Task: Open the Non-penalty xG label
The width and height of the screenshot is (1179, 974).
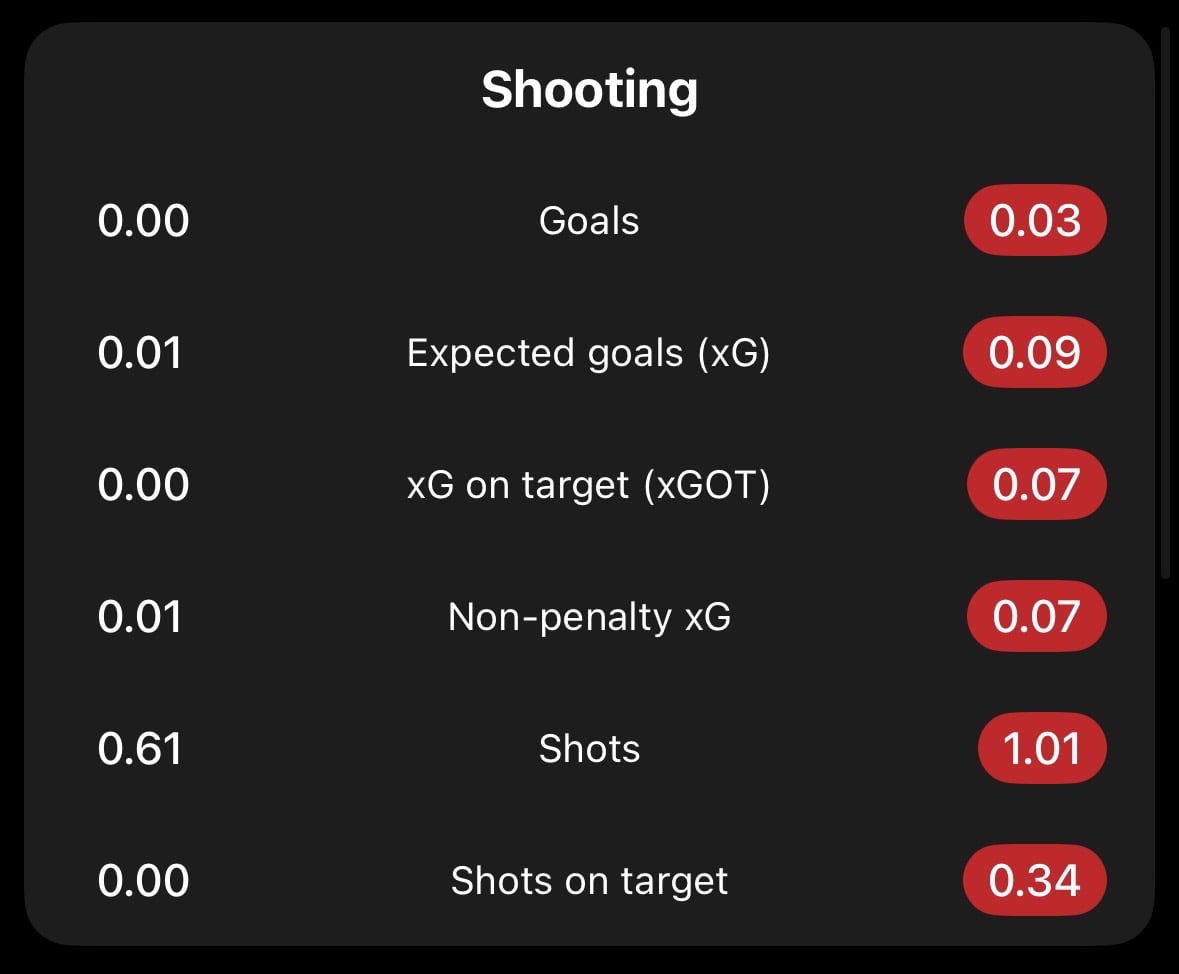Action: (590, 617)
